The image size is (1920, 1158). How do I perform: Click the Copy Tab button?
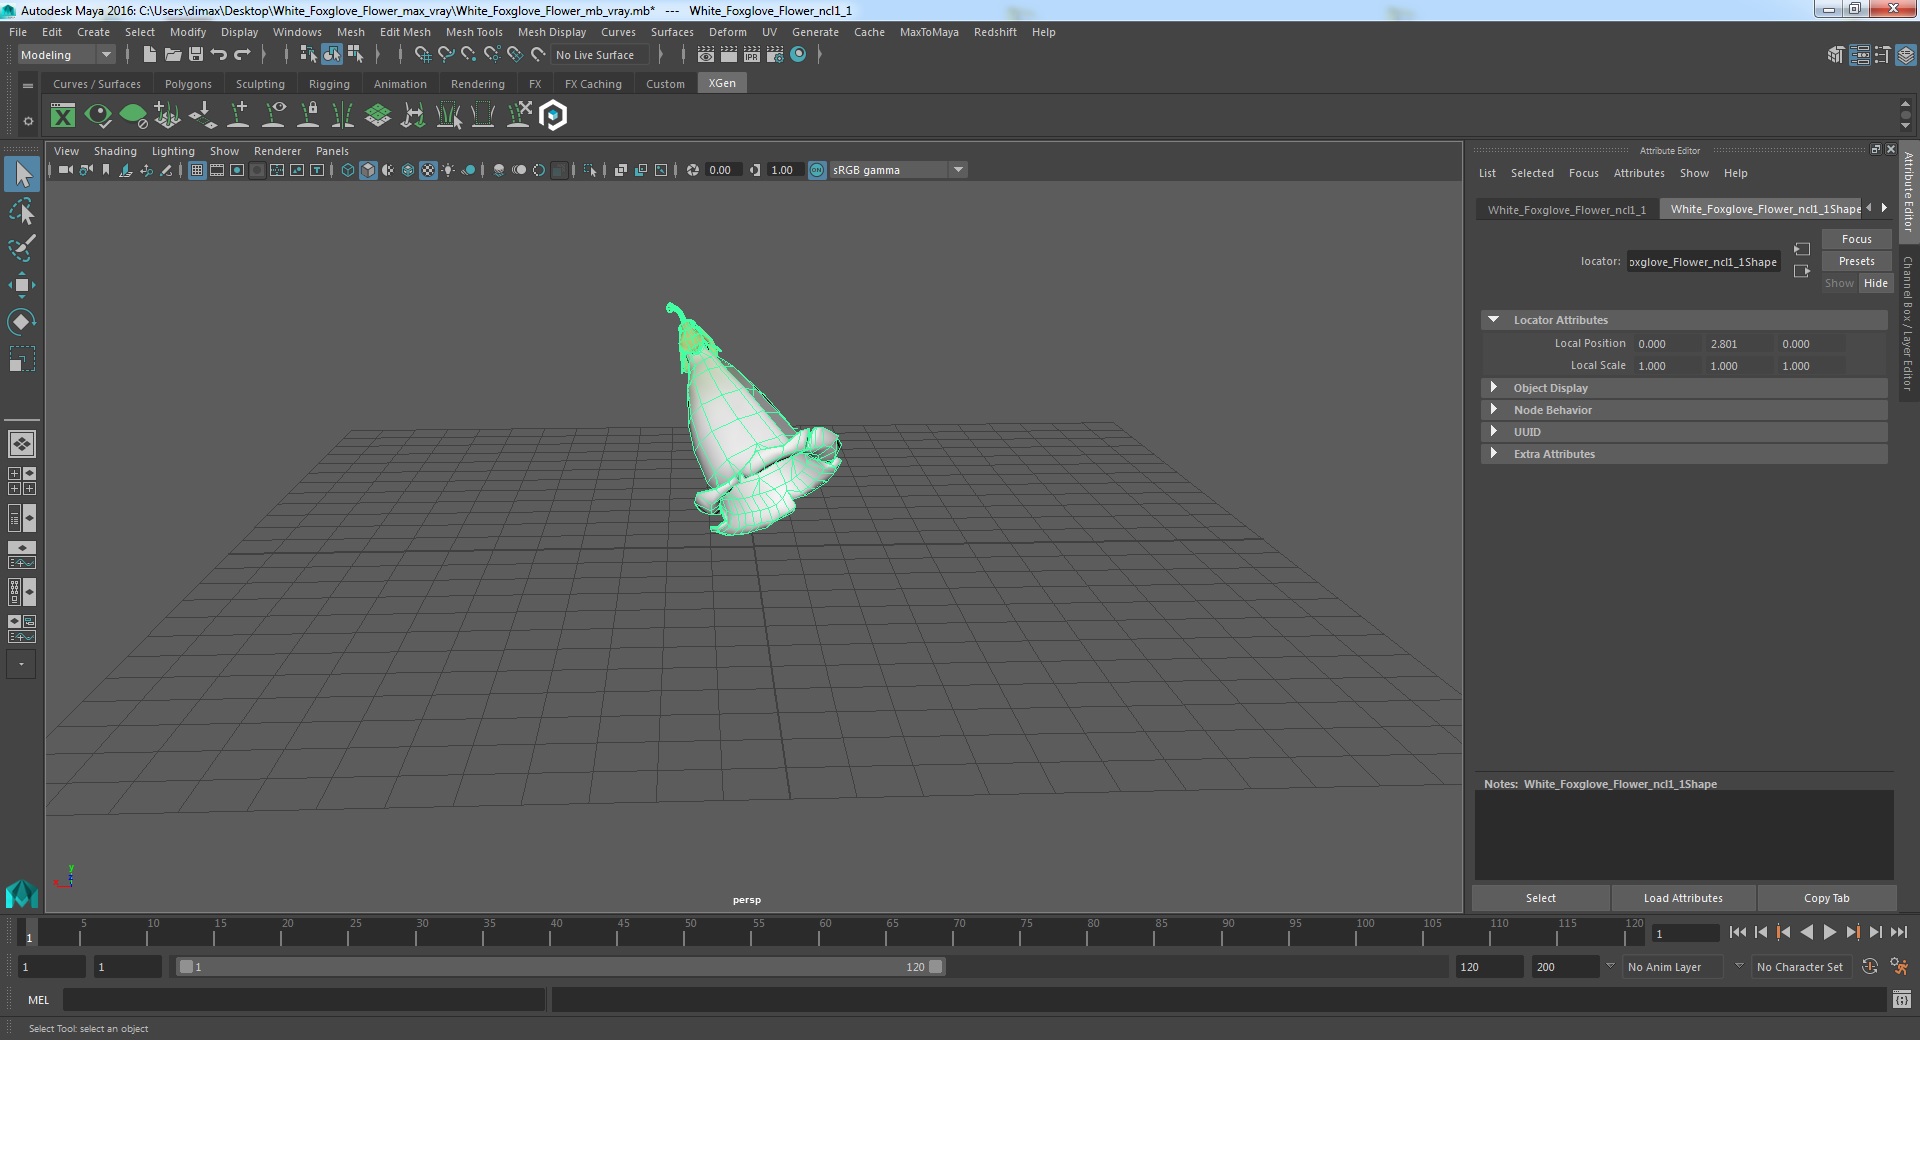[x=1826, y=898]
